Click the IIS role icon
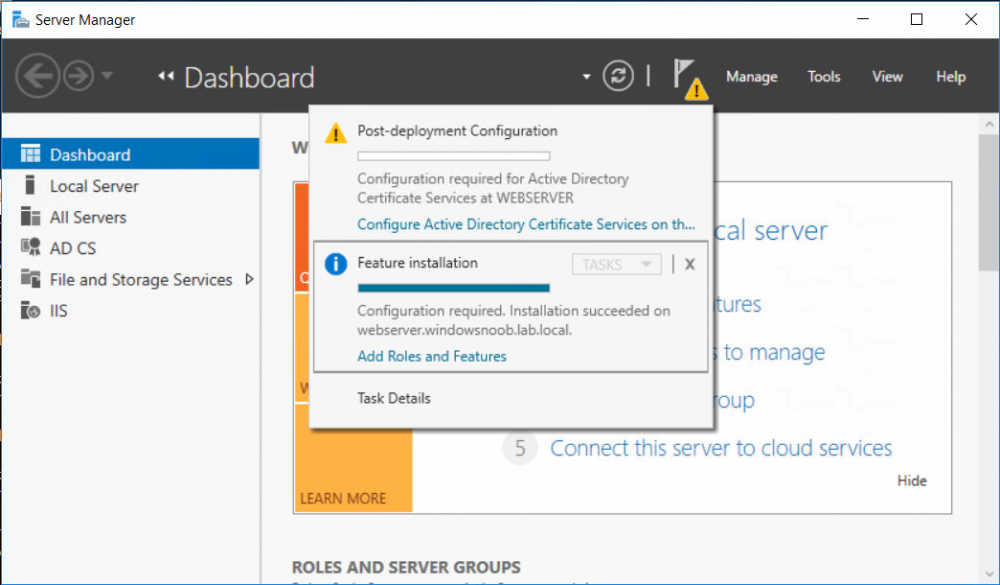The image size is (1000, 585). [x=30, y=310]
